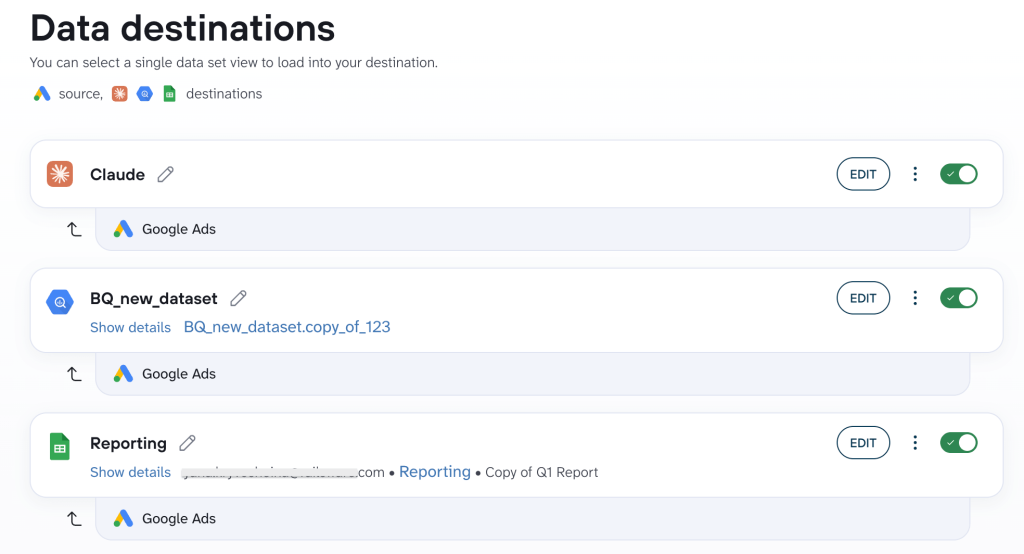Open three-dot menu for Claude destination
The image size is (1024, 554).
(915, 174)
